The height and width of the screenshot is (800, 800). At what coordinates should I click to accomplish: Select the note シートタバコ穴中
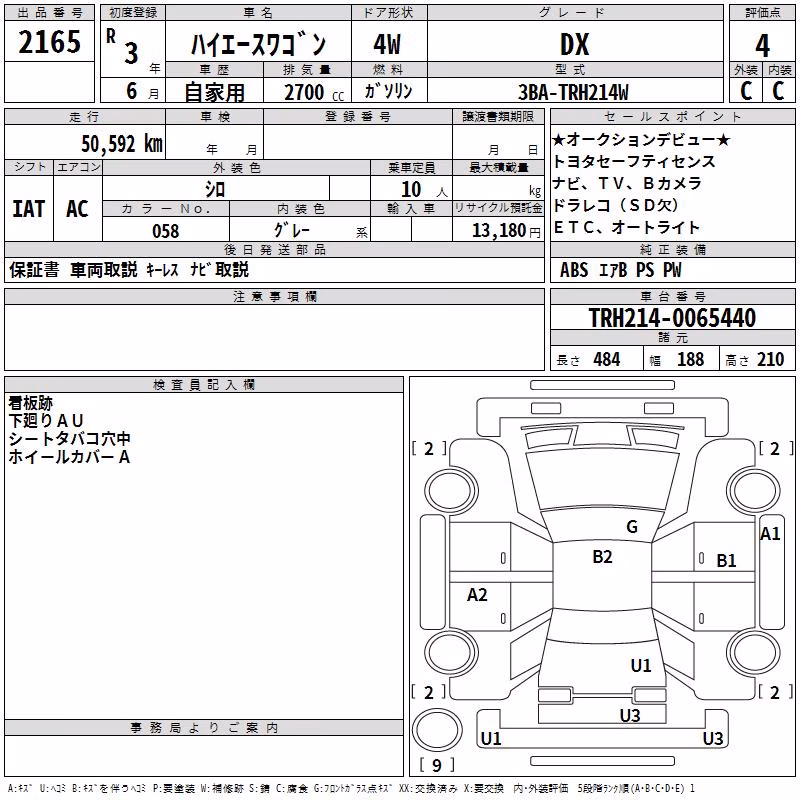point(70,439)
